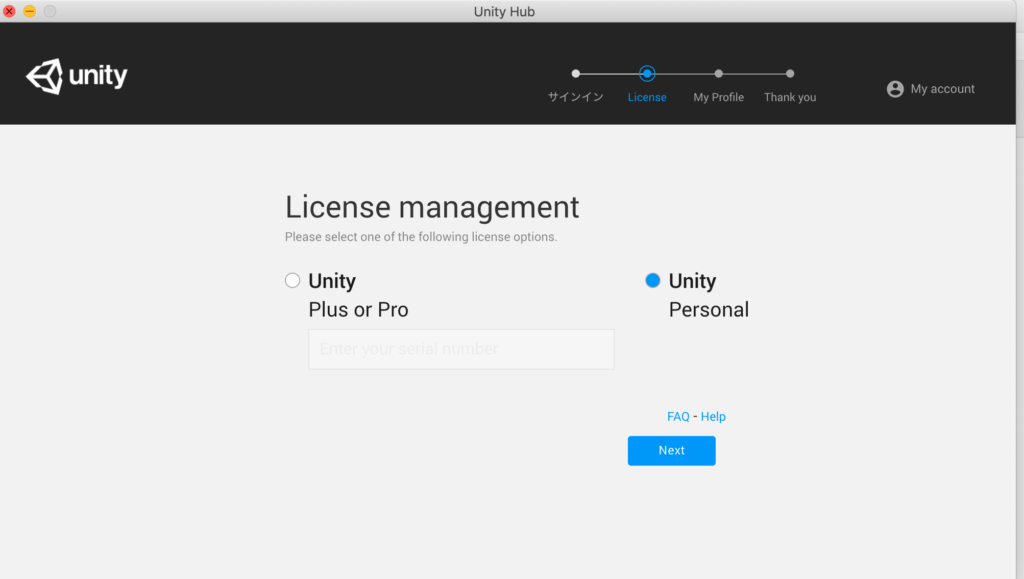Click the Unity cube logomark
The image size is (1024, 579).
point(44,75)
